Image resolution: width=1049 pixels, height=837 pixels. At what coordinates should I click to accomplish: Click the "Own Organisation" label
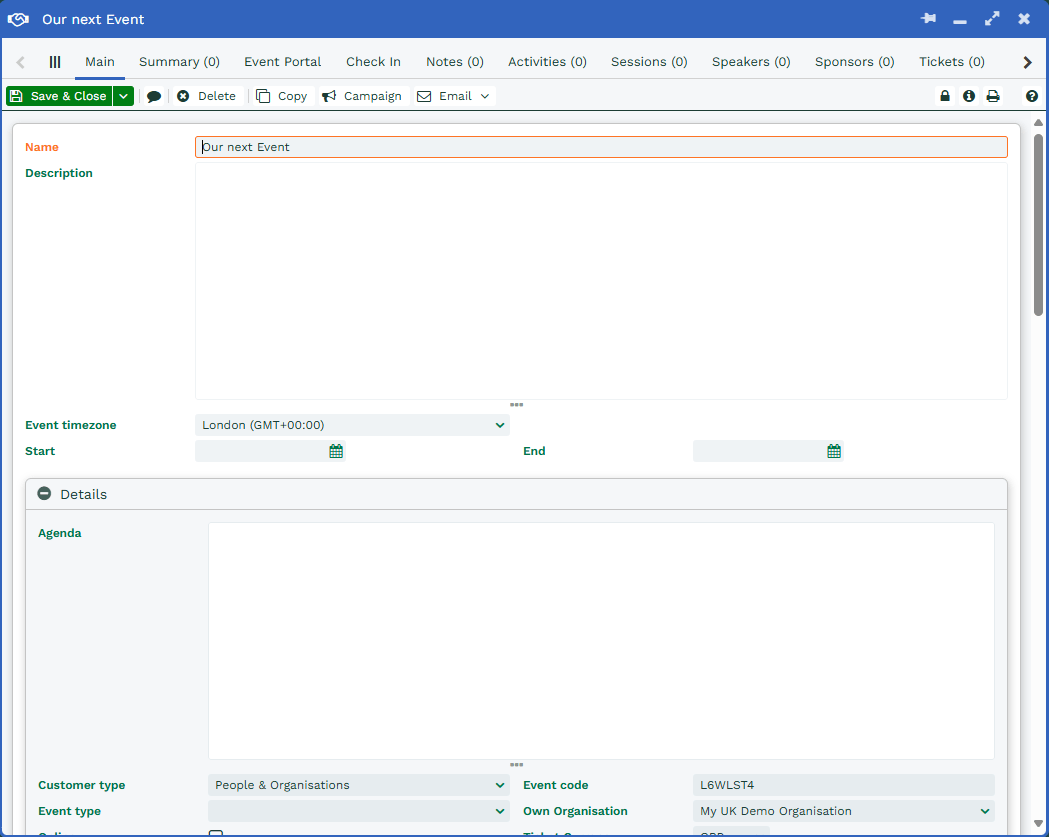575,812
